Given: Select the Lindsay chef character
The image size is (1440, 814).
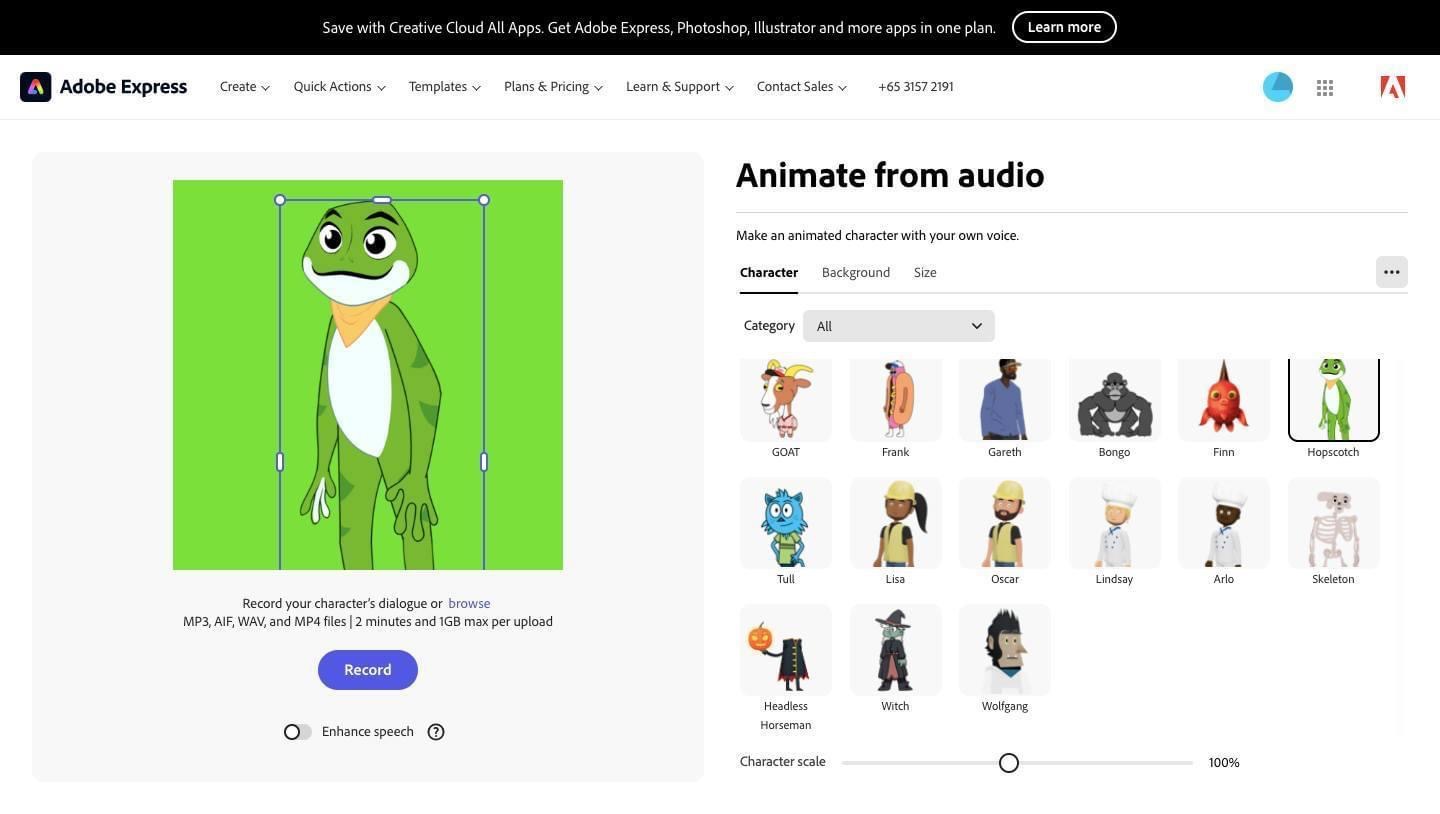Looking at the screenshot, I should point(1115,523).
